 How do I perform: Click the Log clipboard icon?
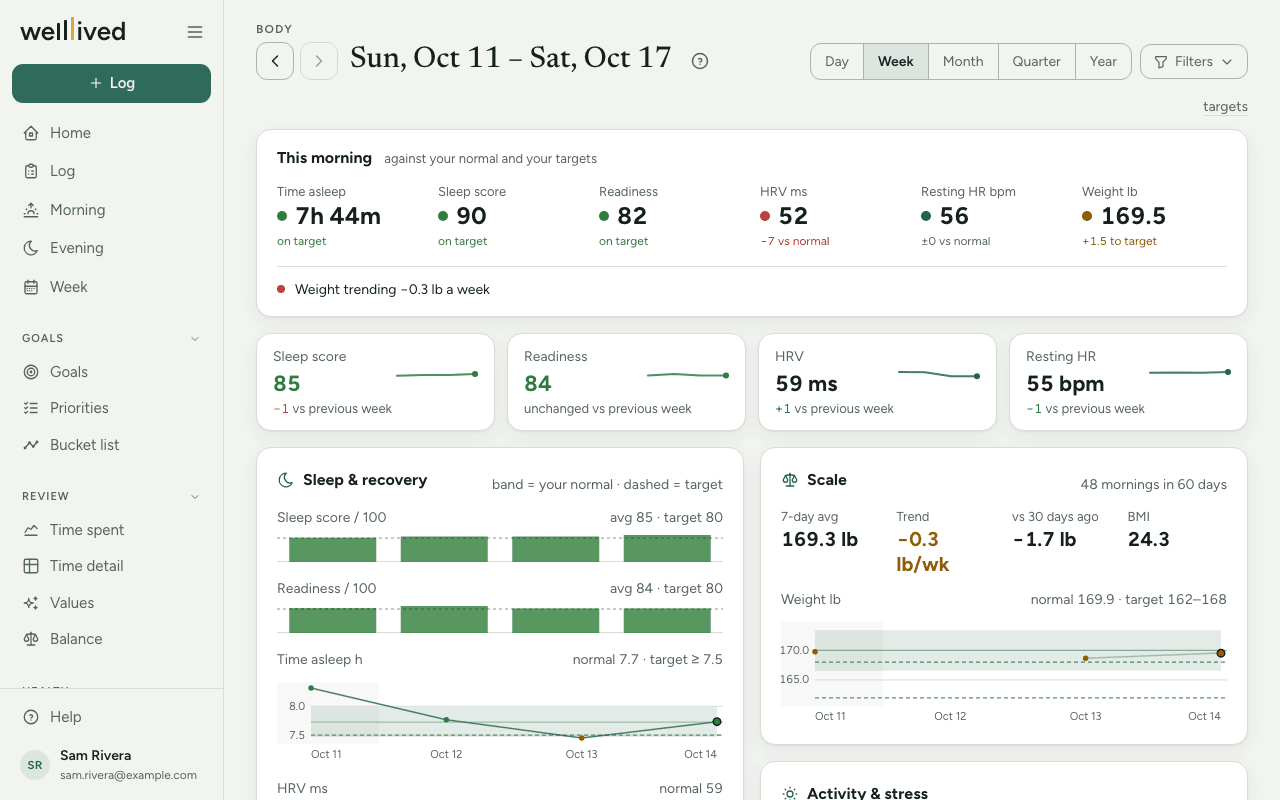(31, 171)
